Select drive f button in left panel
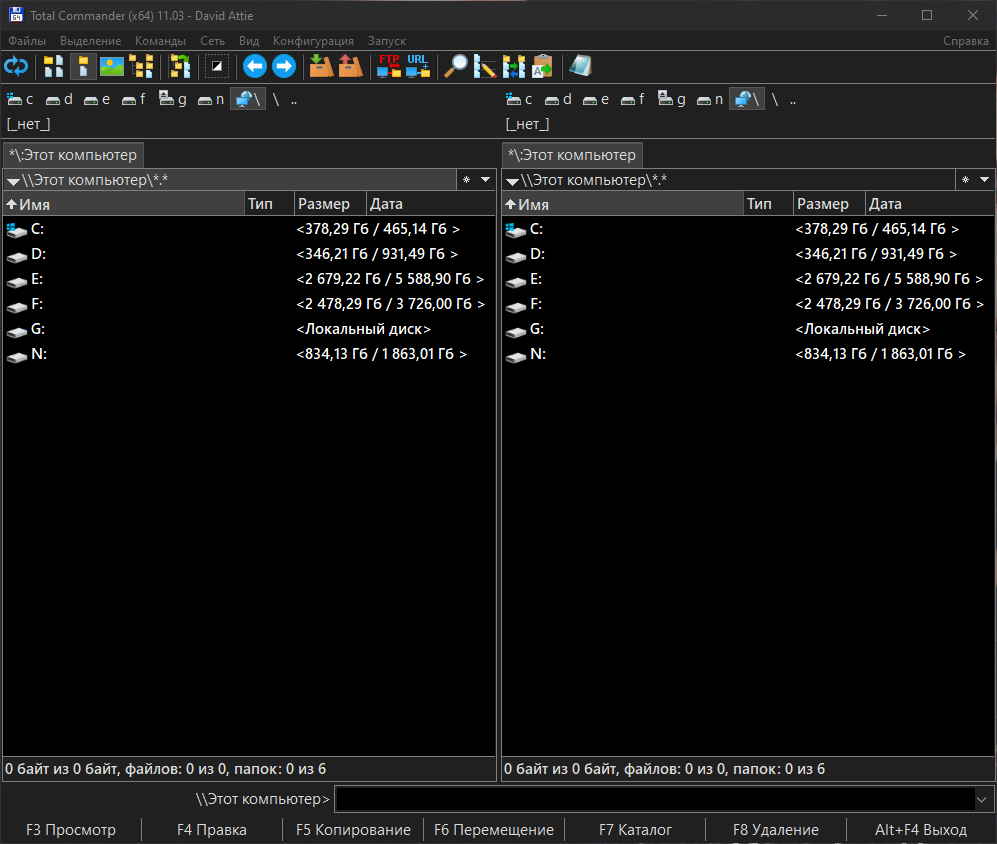Image resolution: width=997 pixels, height=844 pixels. point(134,99)
